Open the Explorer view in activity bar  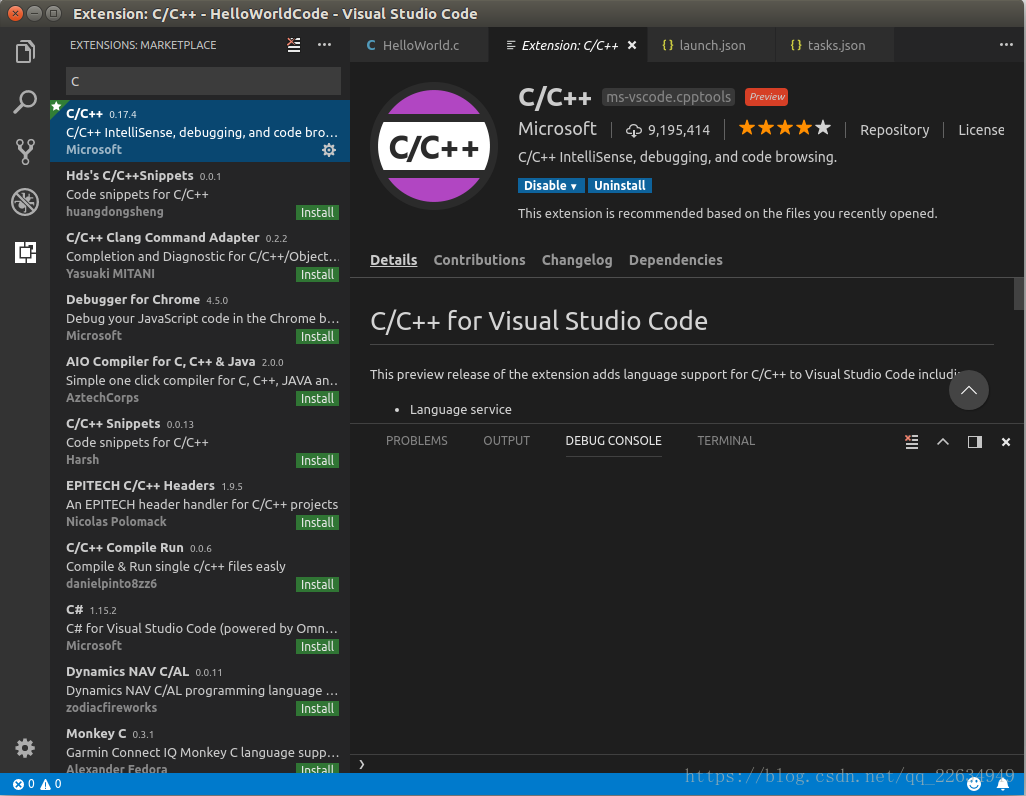coord(25,52)
